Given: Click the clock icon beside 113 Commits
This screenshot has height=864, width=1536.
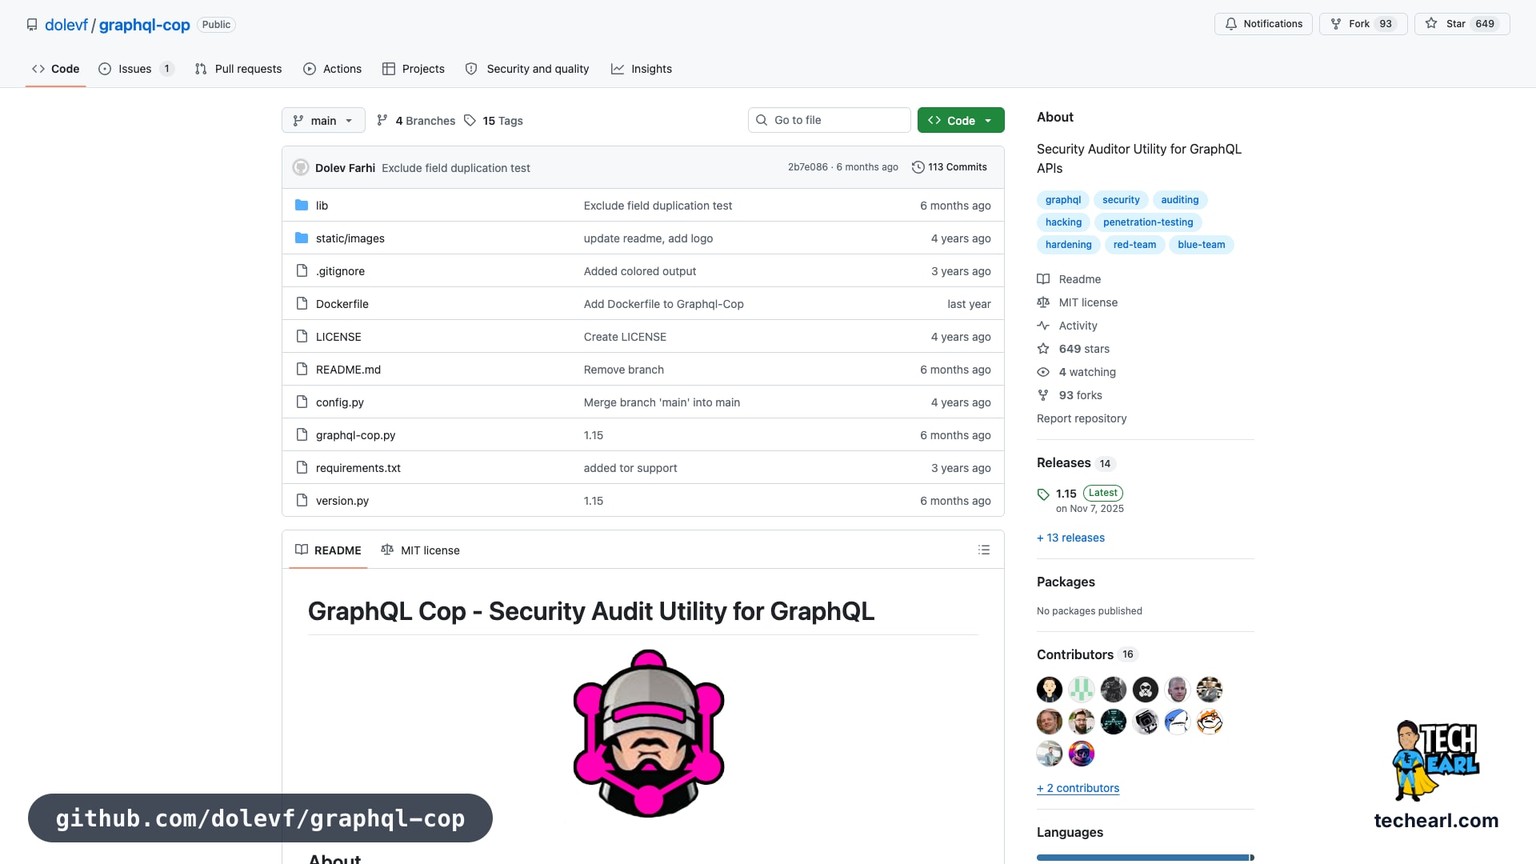Looking at the screenshot, I should click(x=918, y=168).
